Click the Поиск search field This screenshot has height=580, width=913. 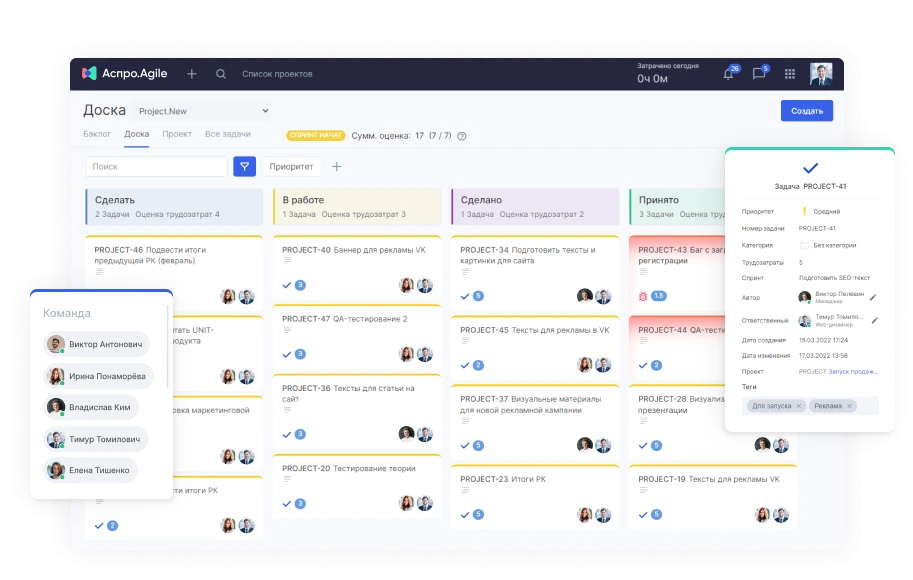156,167
